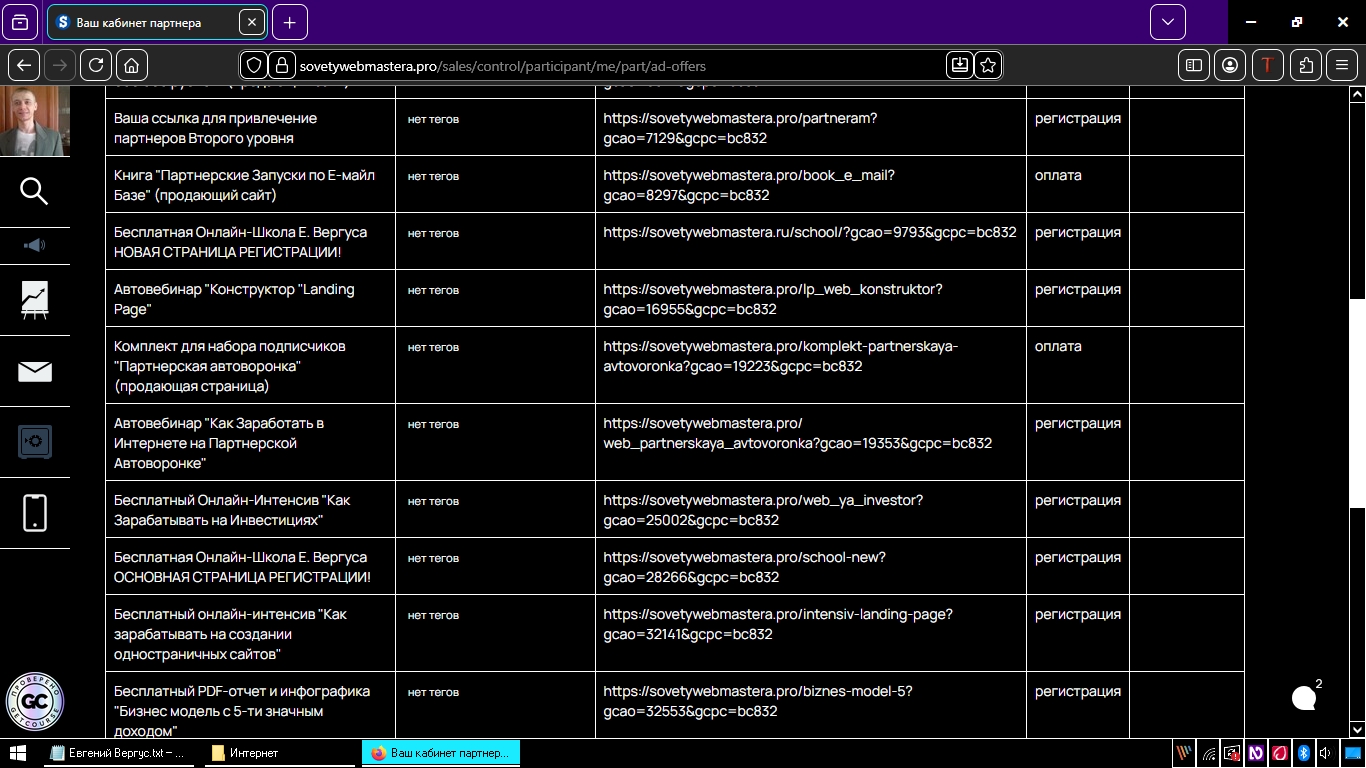Screen dimensions: 1366x768
Task: Click the GetCourse verified badge
Action: pyautogui.click(x=35, y=701)
